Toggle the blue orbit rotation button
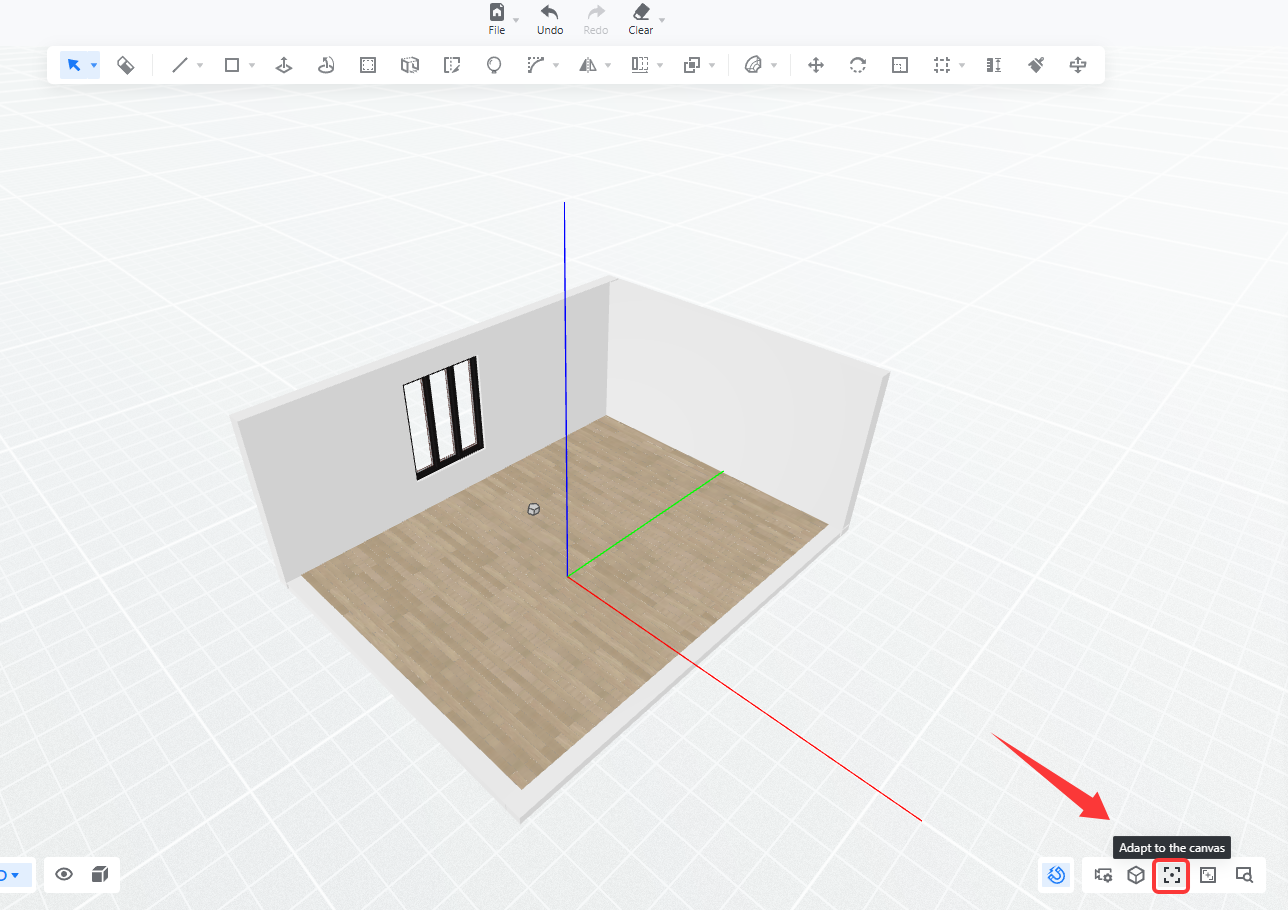This screenshot has width=1288, height=910. [1056, 875]
